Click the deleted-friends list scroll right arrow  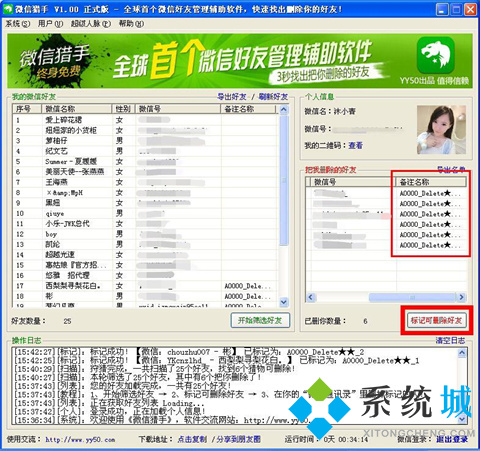pos(462,297)
